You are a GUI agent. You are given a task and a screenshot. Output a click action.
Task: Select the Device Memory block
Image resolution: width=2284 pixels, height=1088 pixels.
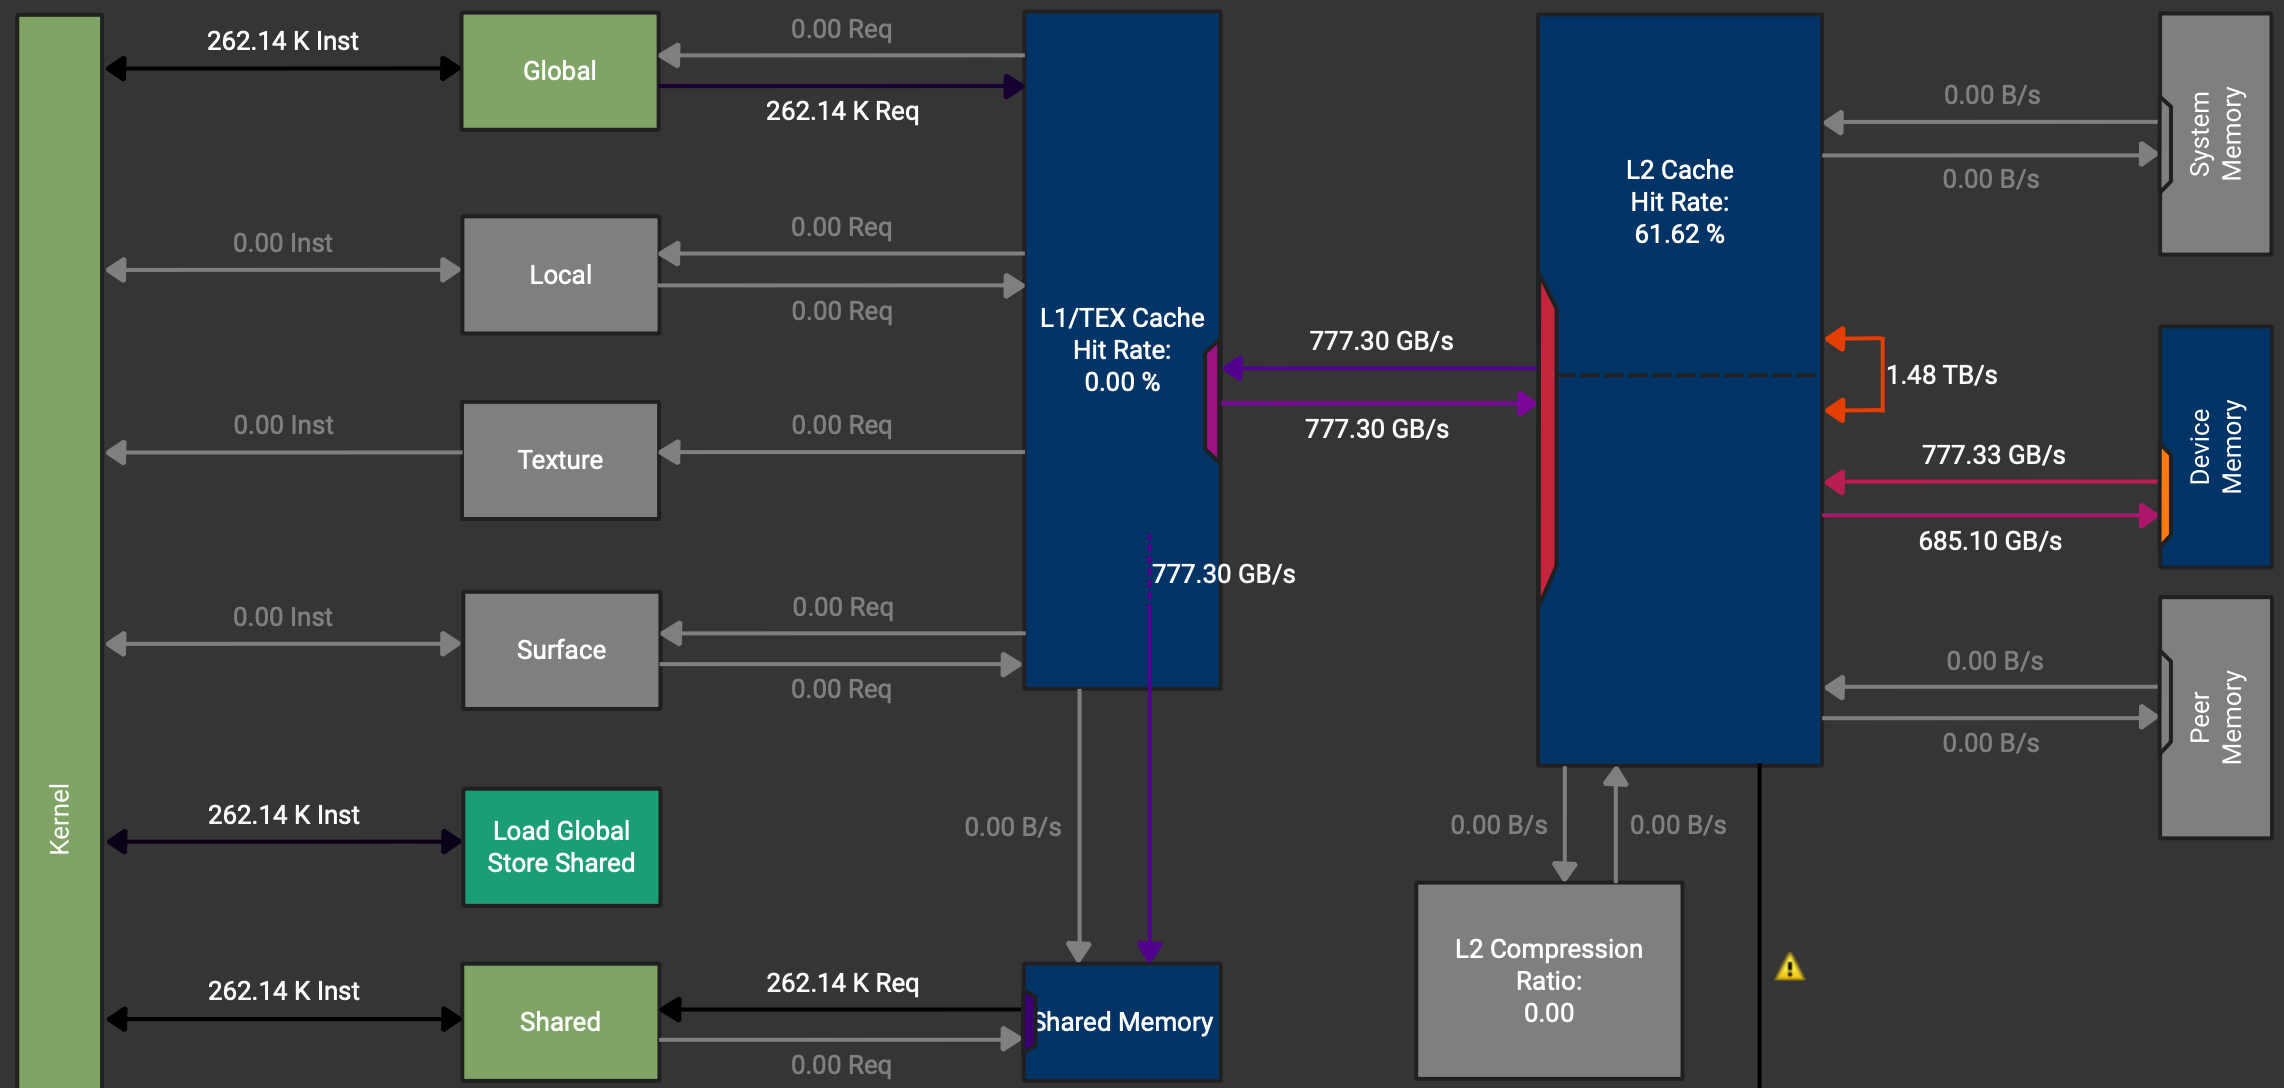[x=2216, y=445]
